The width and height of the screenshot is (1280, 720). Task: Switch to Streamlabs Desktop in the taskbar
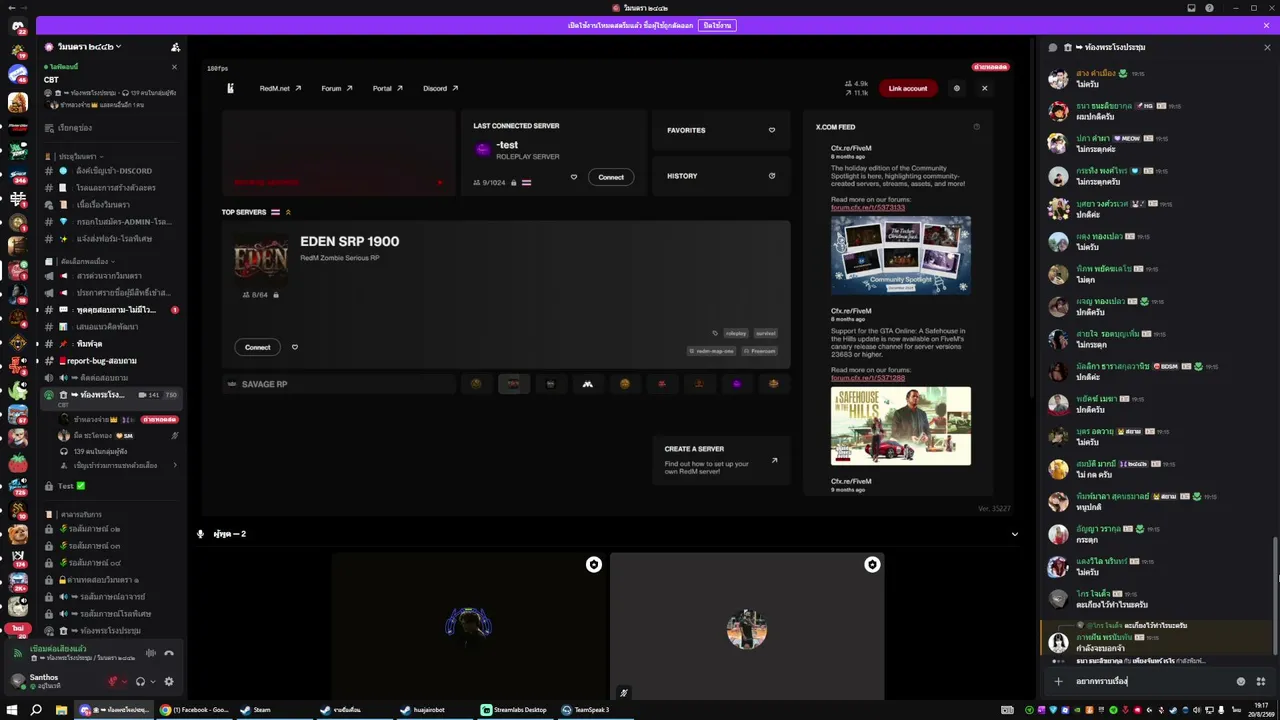click(514, 710)
